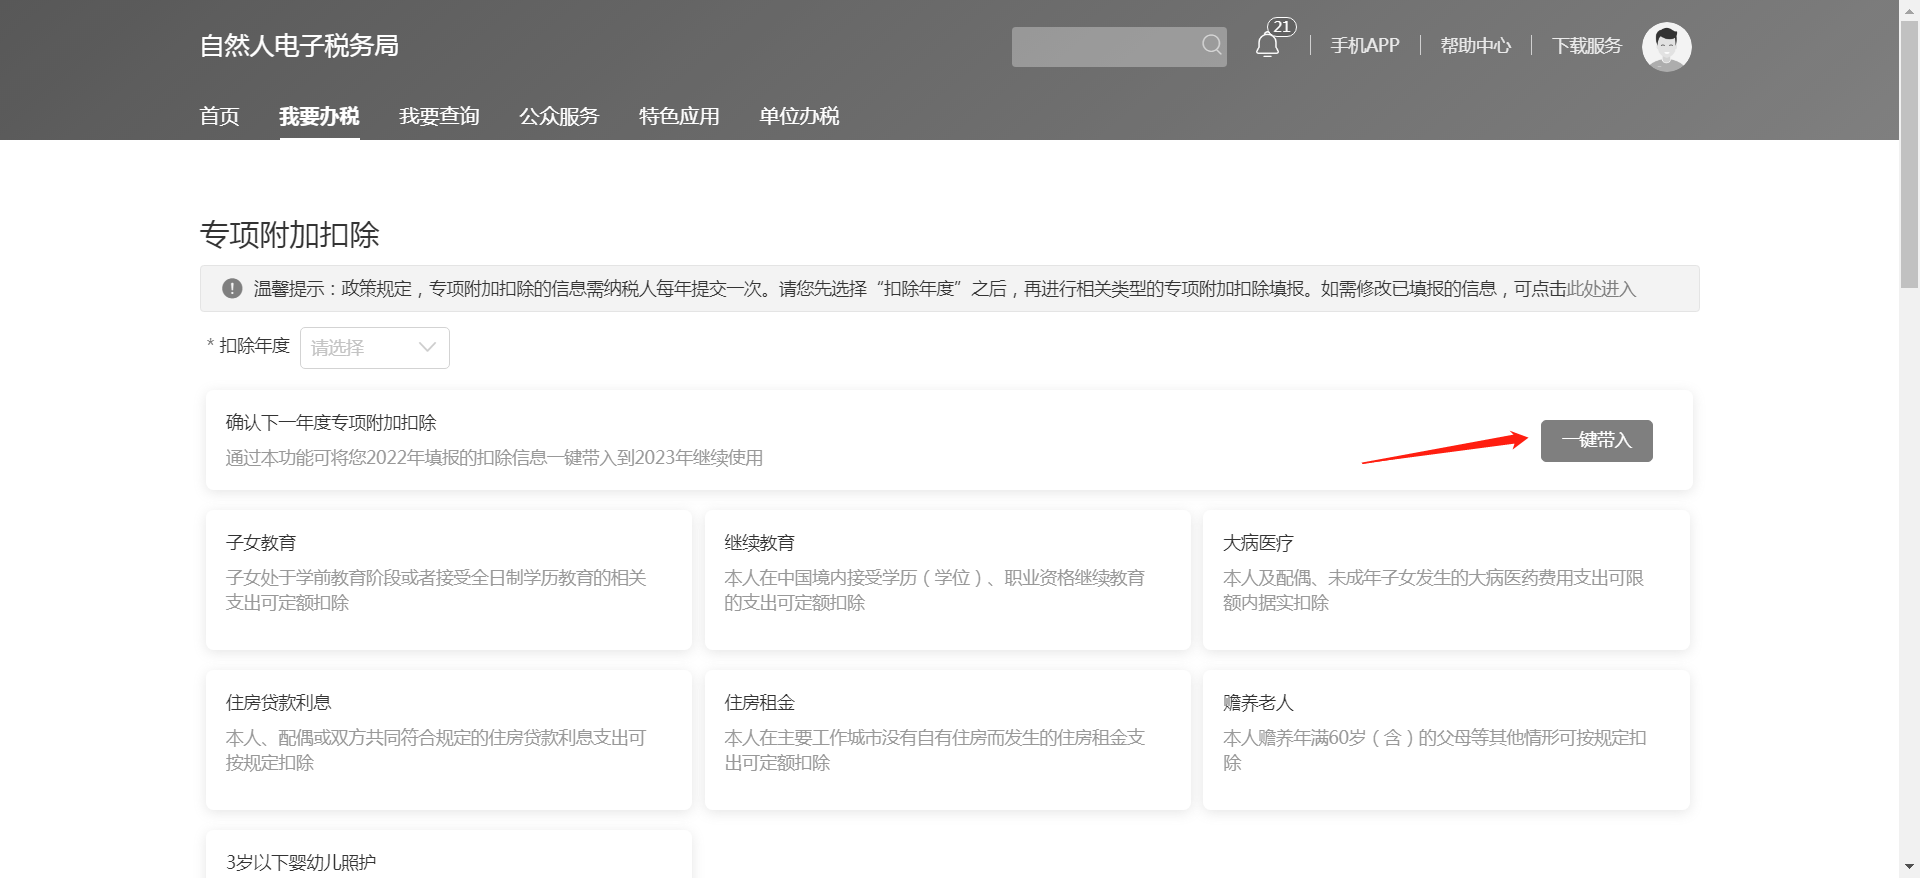
Task: Open the user avatar profile
Action: point(1666,47)
